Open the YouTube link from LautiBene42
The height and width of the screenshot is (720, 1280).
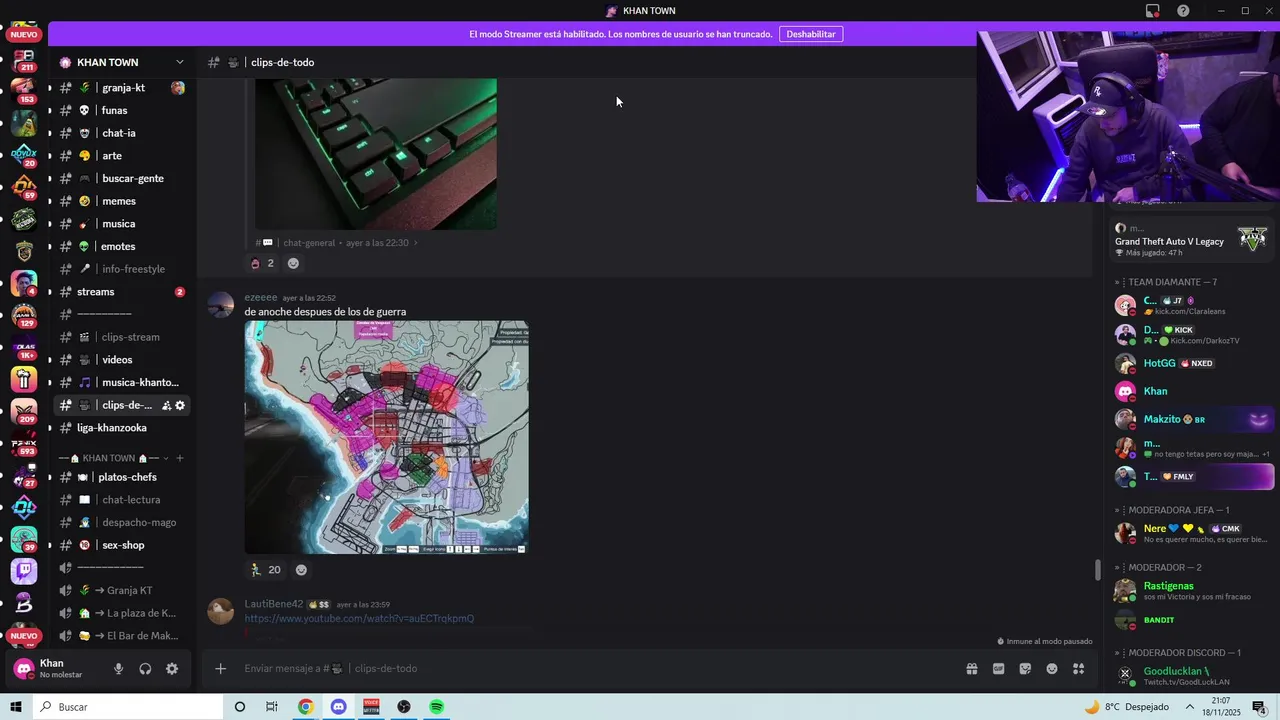click(x=359, y=619)
